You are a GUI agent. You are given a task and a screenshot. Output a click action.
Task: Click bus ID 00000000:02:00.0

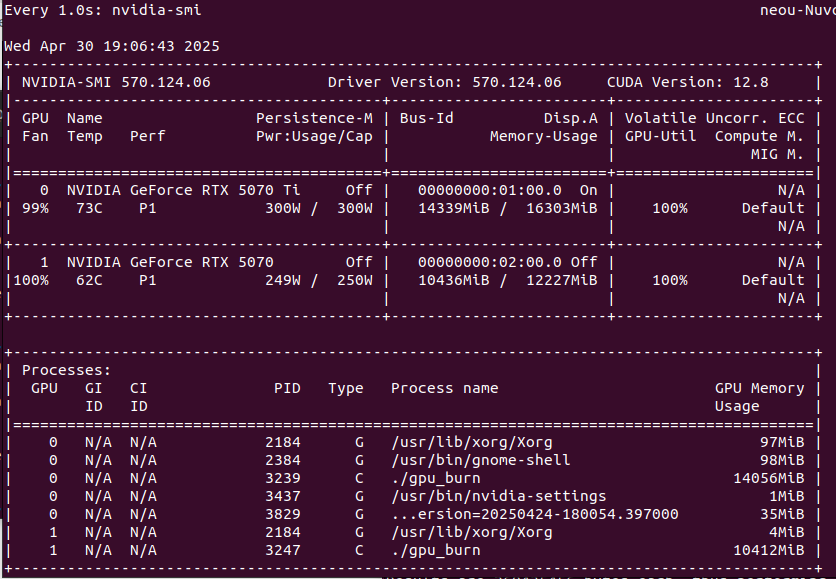(x=489, y=262)
